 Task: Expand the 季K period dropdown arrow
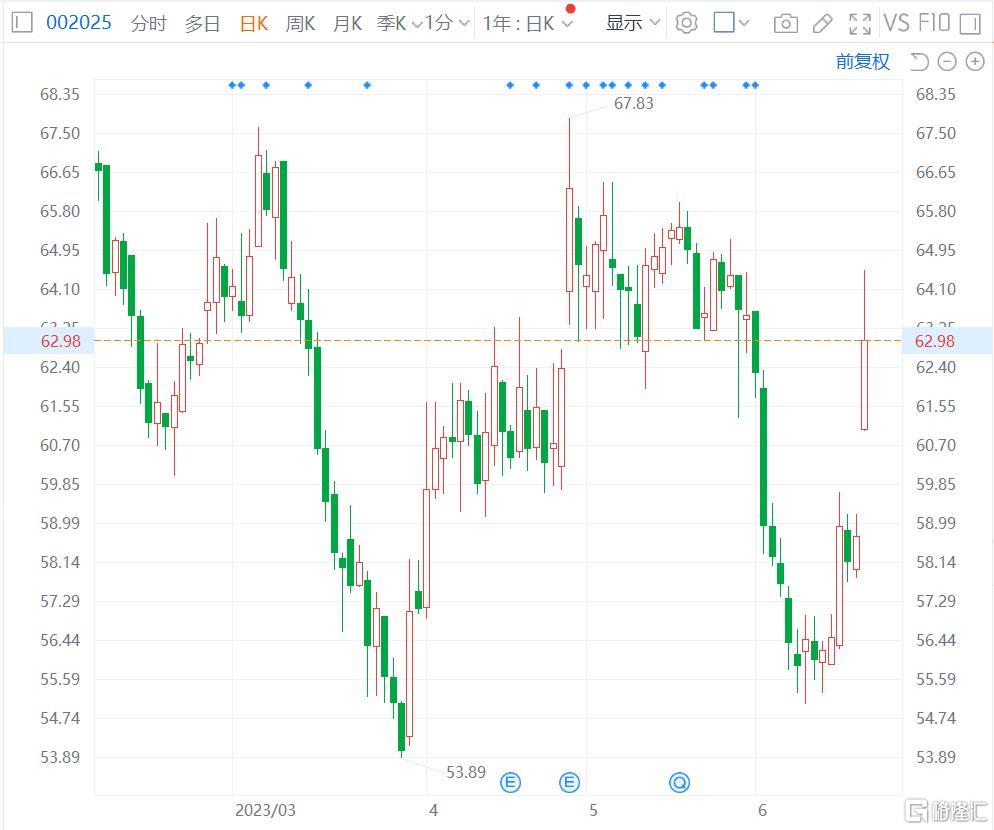click(416, 23)
